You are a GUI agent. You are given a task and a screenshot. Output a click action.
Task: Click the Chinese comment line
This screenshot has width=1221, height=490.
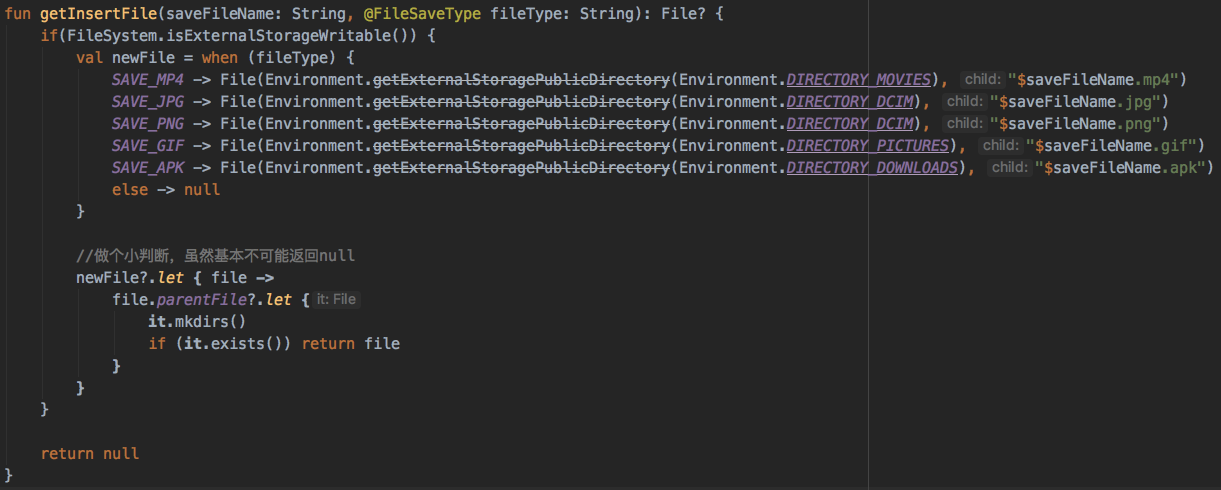[x=215, y=256]
